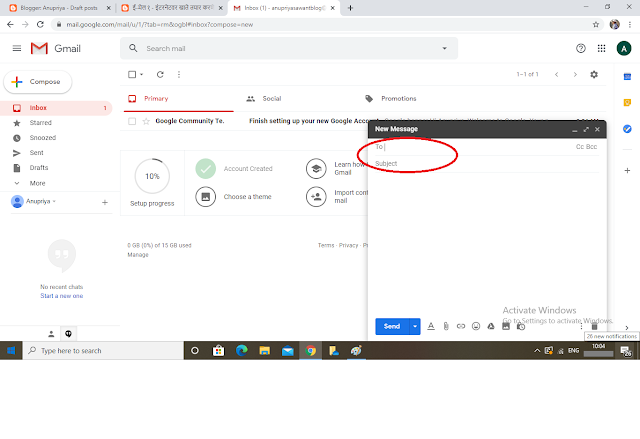
Task: Click the insert photo icon
Action: tap(506, 326)
